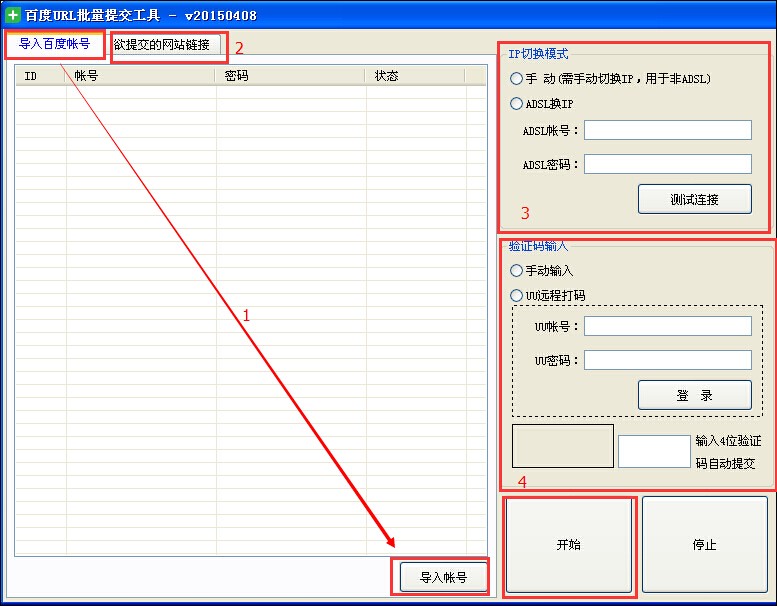
Task: Click the captcha image placeholder box
Action: click(x=563, y=446)
